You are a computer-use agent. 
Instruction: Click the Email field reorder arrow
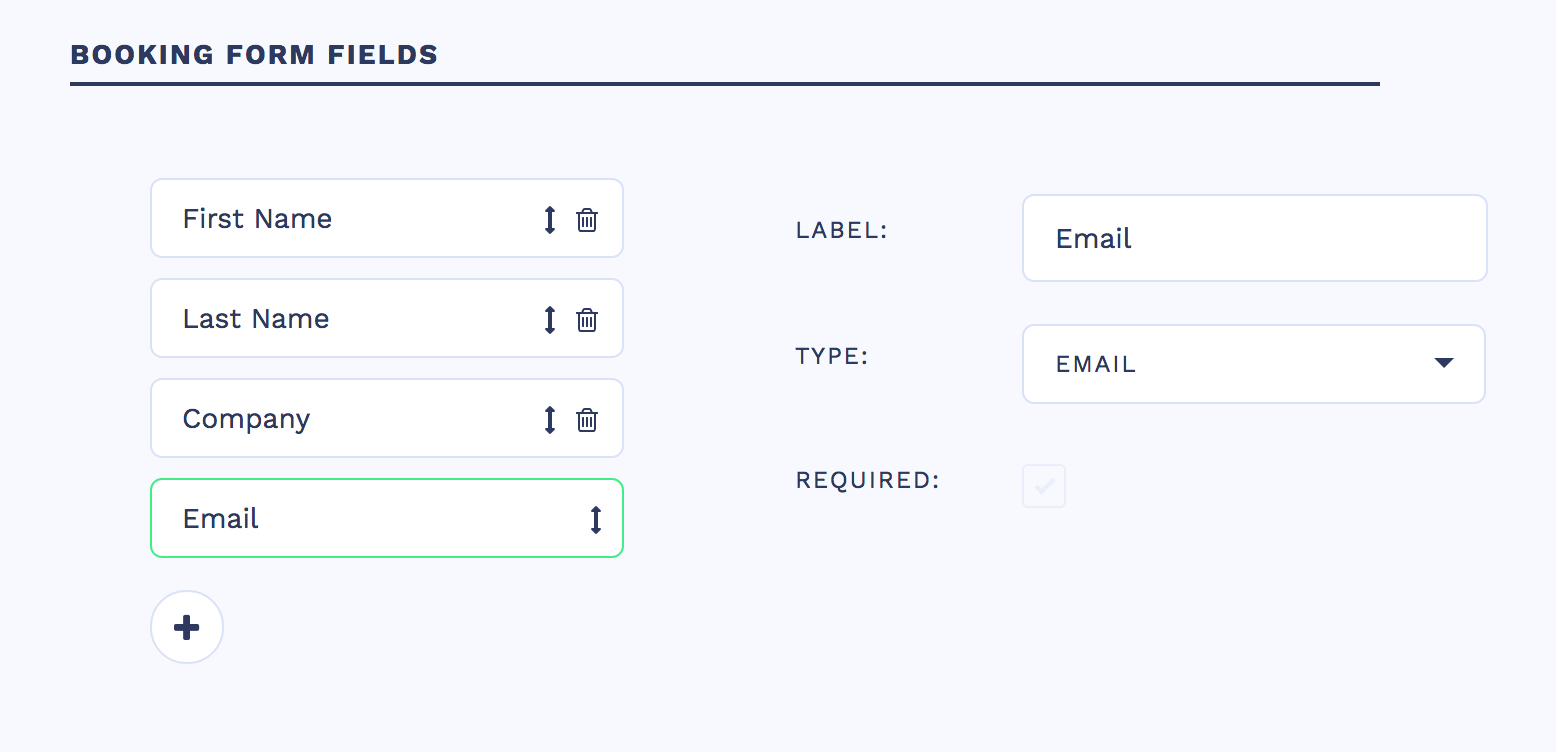pyautogui.click(x=596, y=520)
